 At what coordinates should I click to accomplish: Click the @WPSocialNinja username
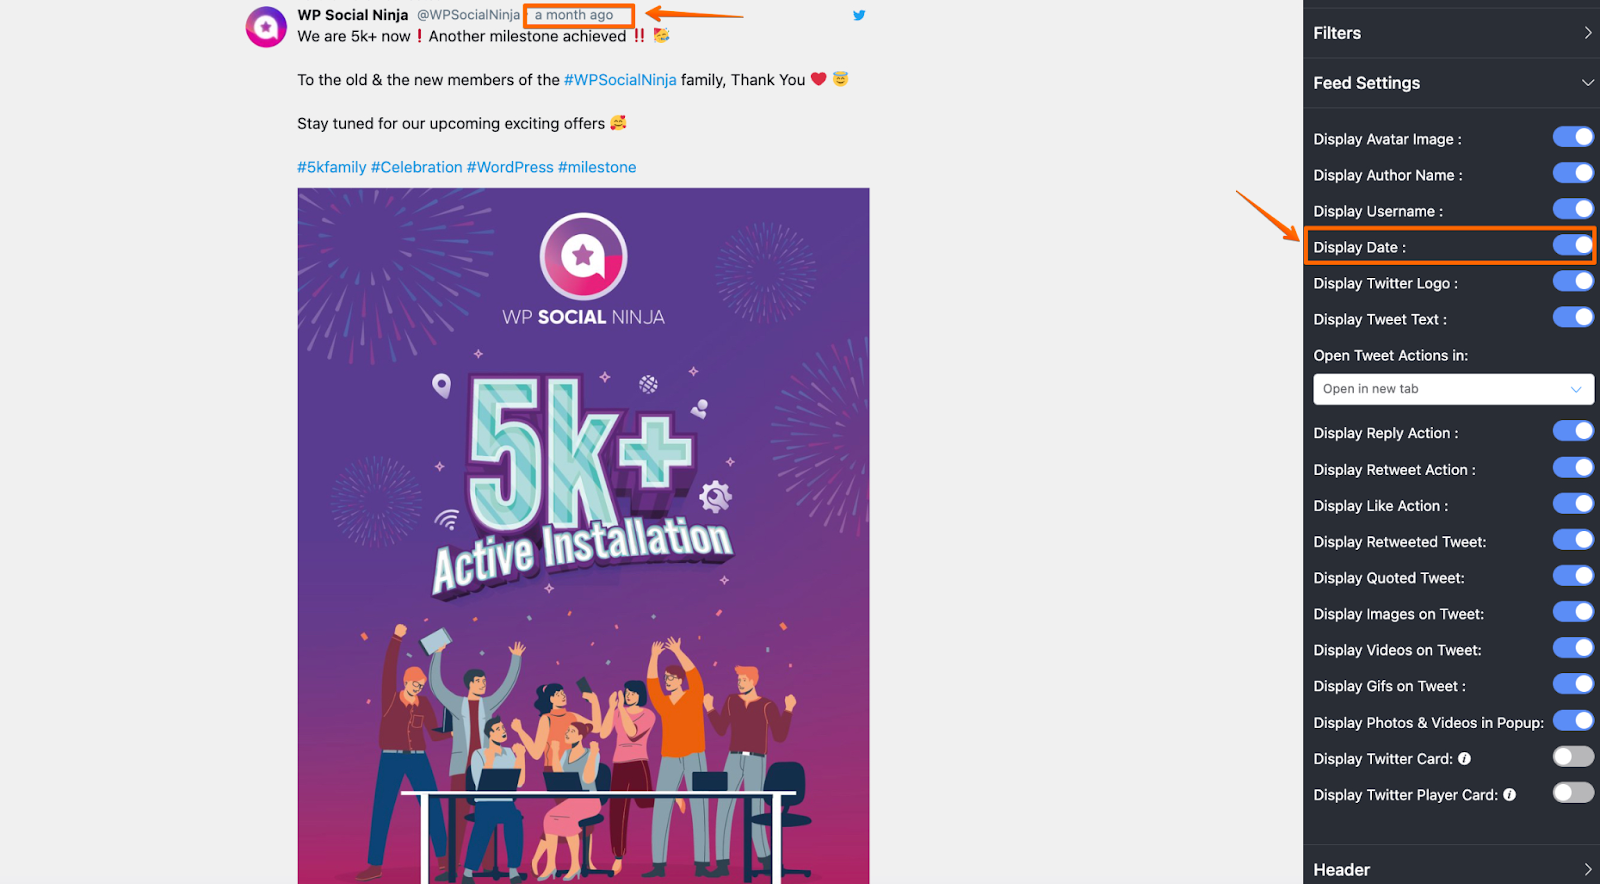(468, 15)
